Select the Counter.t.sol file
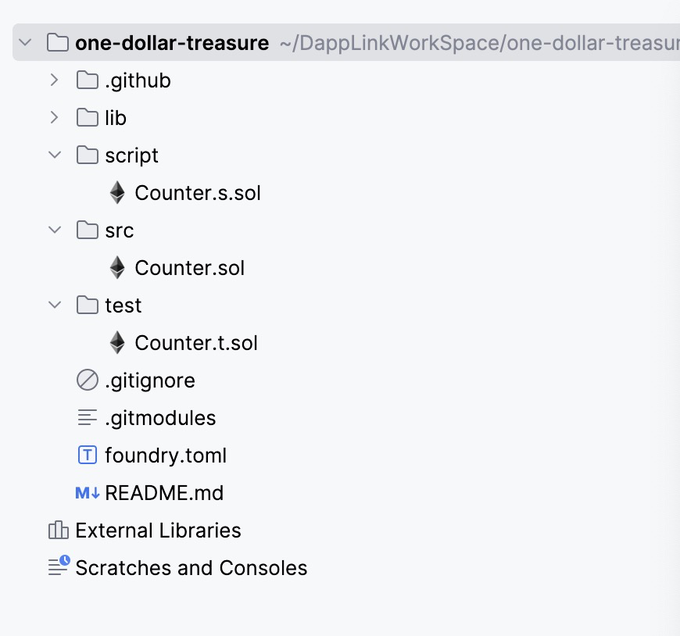Image resolution: width=680 pixels, height=636 pixels. coord(196,343)
